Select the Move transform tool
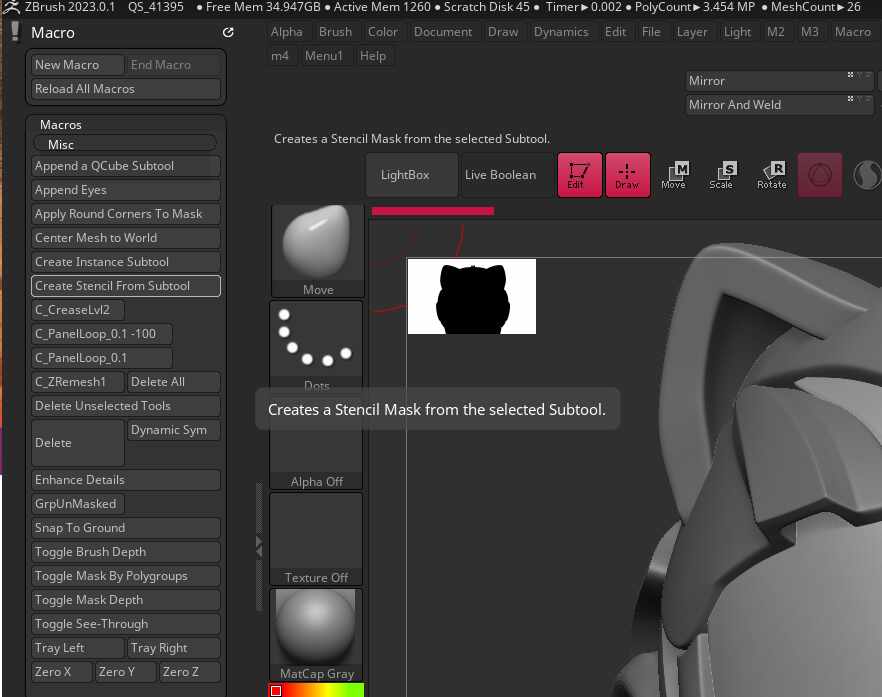882x697 pixels. point(674,175)
